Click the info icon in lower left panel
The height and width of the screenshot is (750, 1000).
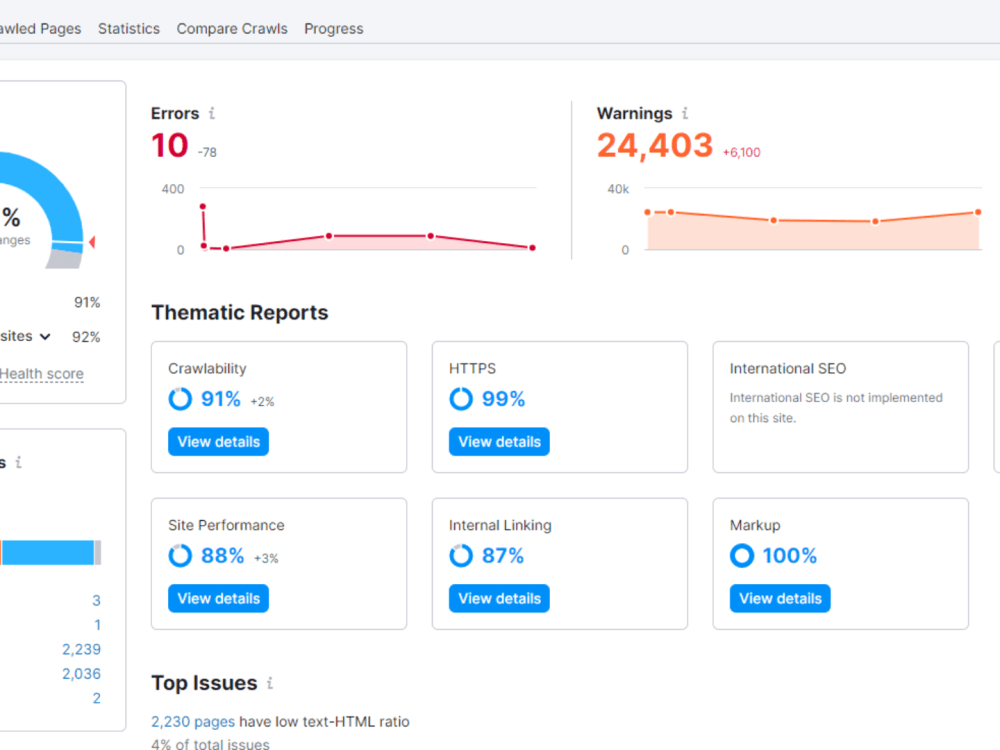(18, 462)
